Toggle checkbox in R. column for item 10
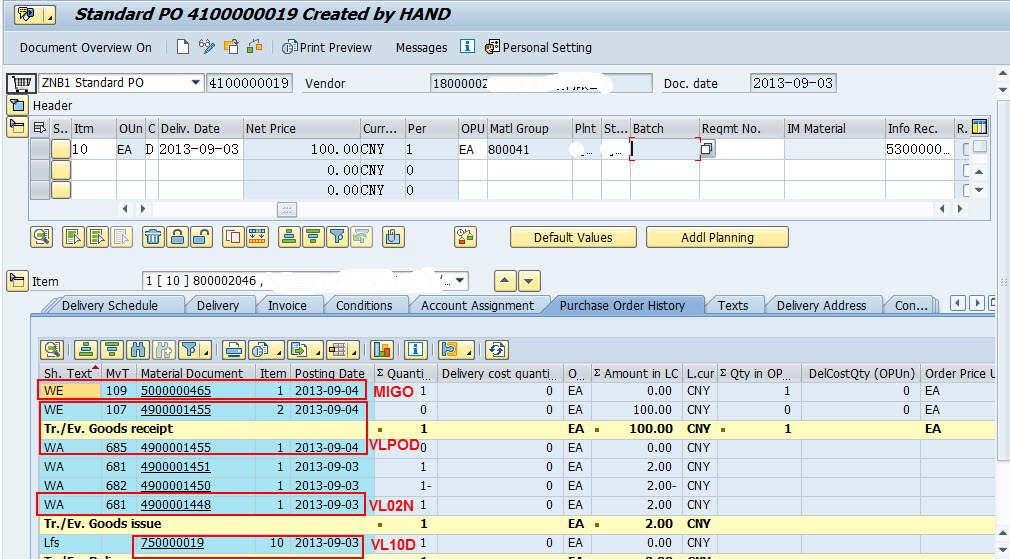1010x559 pixels. [965, 150]
